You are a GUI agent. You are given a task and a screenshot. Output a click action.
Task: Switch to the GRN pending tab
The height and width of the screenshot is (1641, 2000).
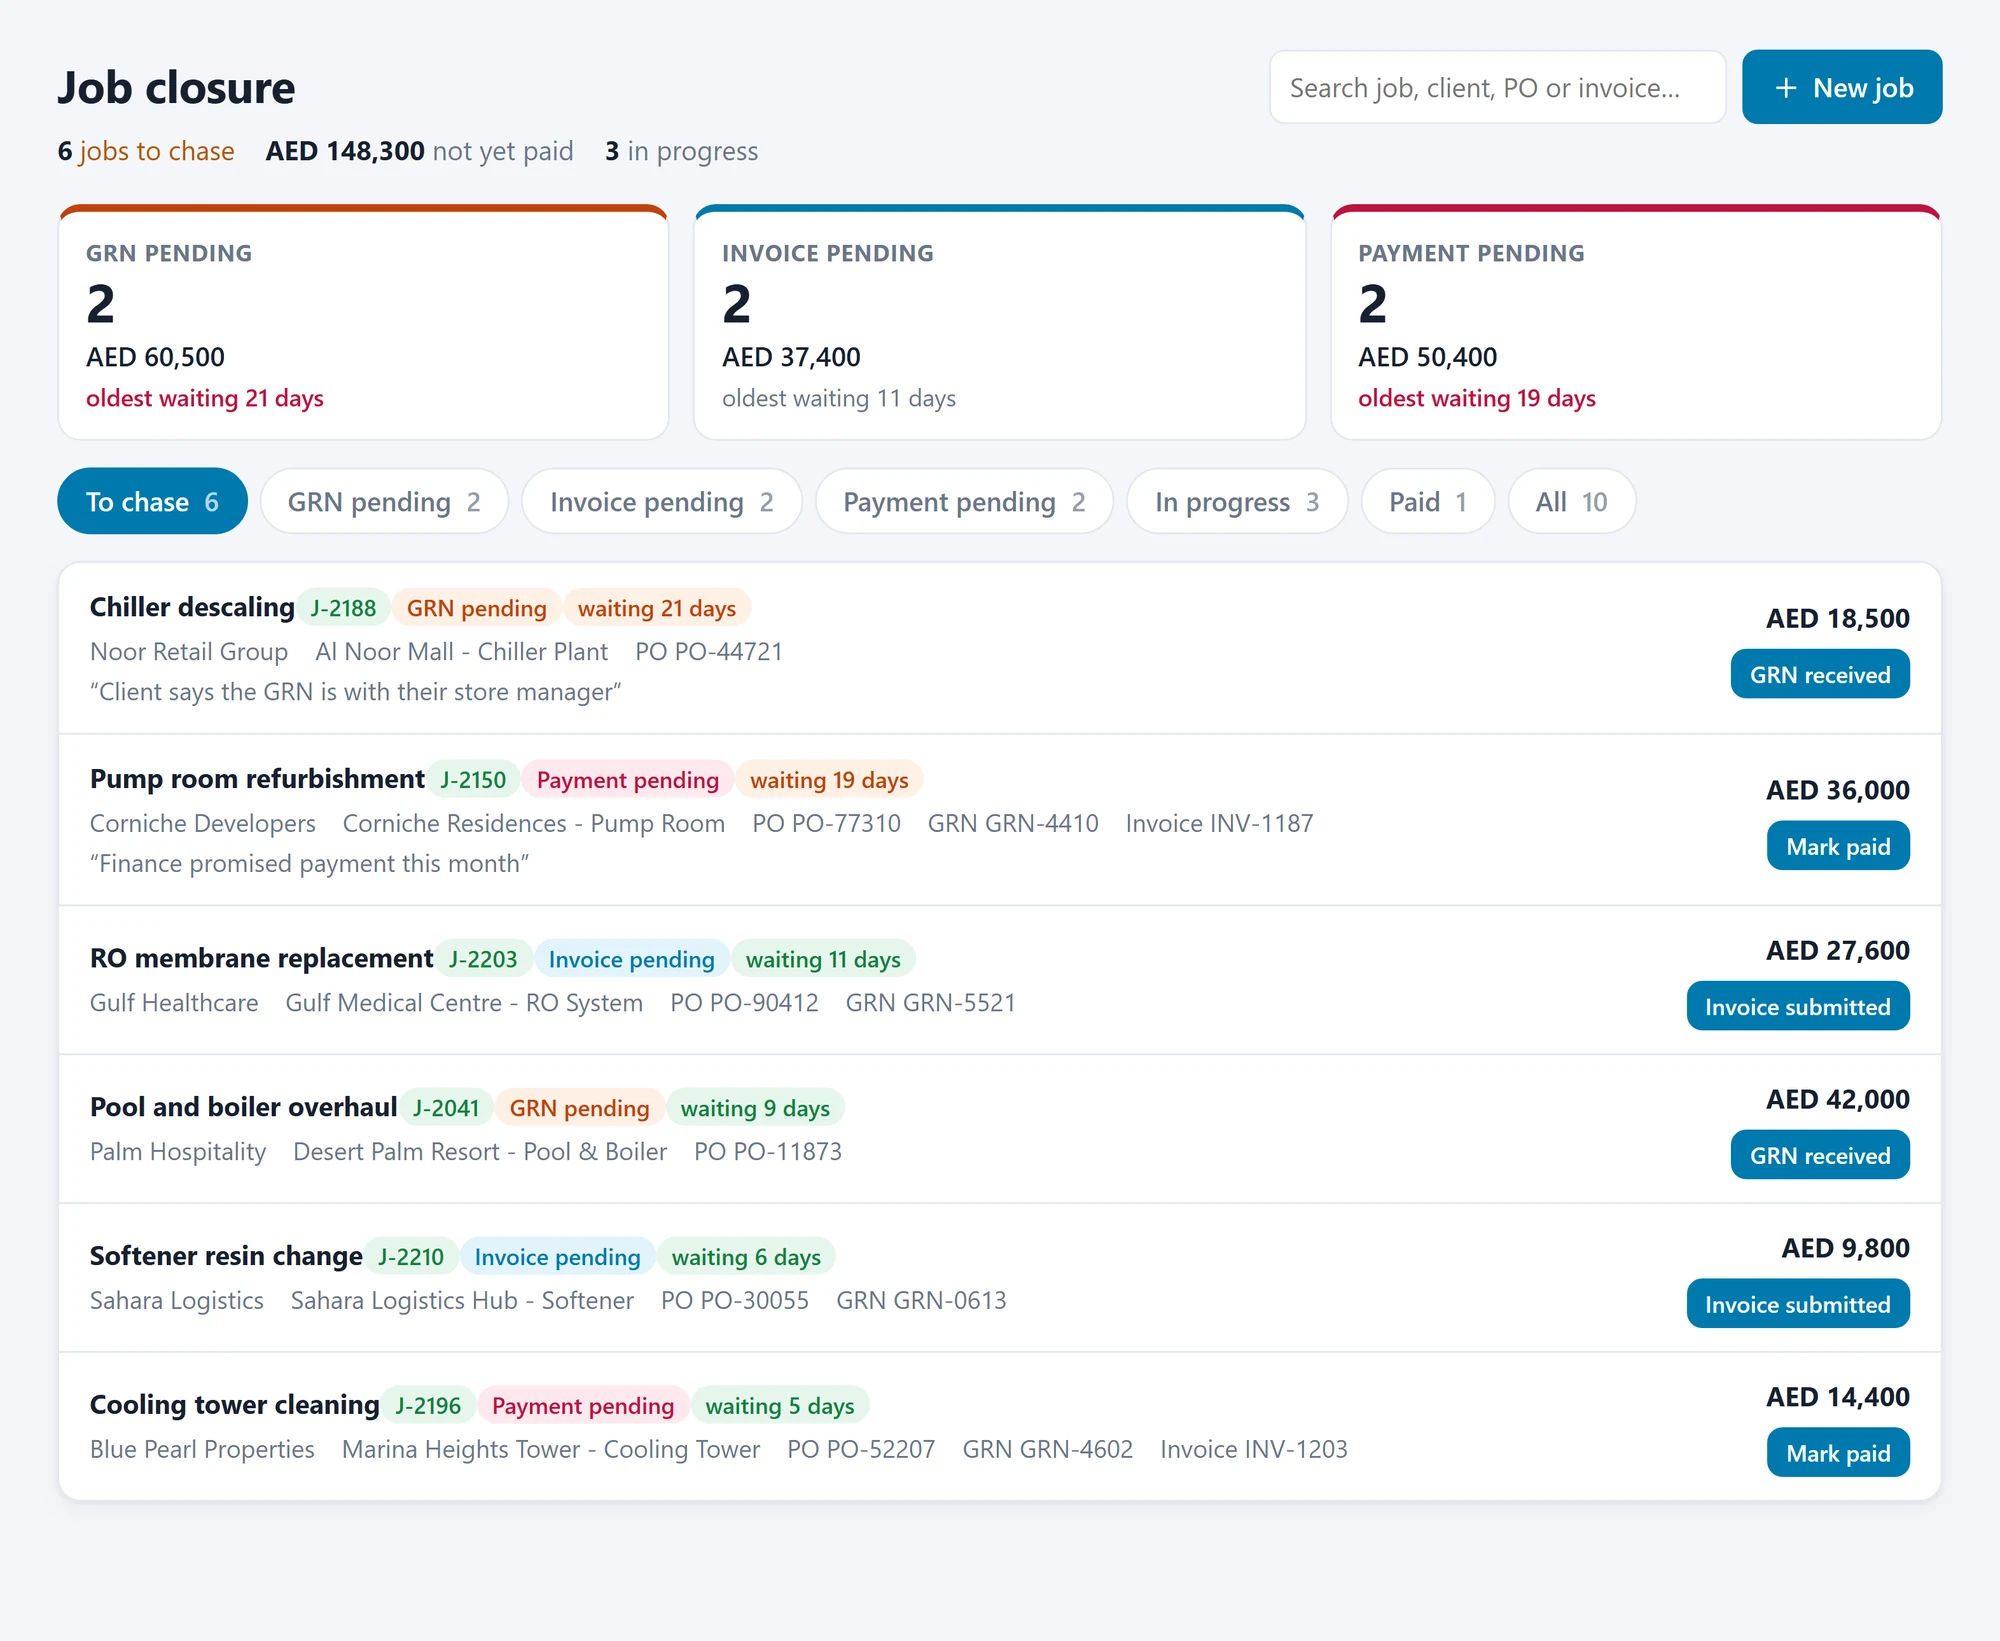(x=384, y=501)
